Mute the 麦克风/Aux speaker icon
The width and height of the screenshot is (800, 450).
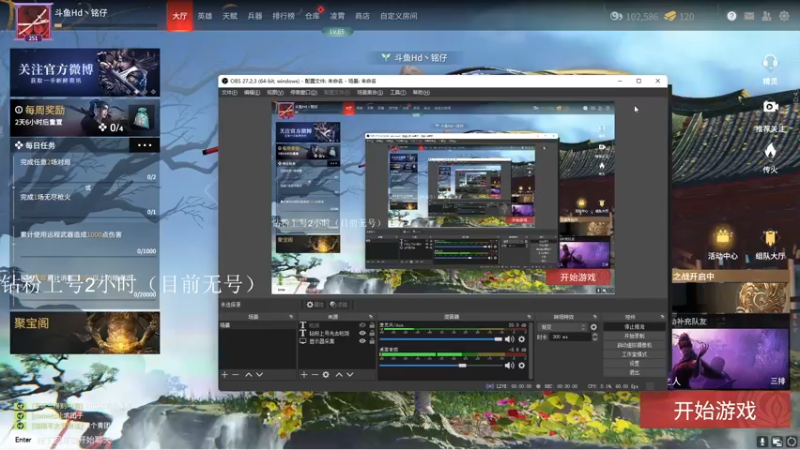[509, 339]
